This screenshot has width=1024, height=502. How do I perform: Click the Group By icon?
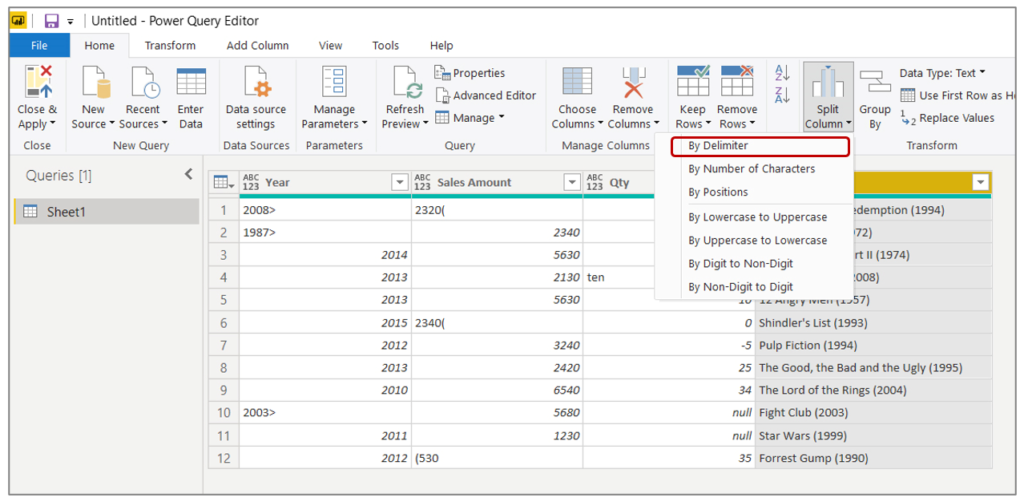pos(875,82)
